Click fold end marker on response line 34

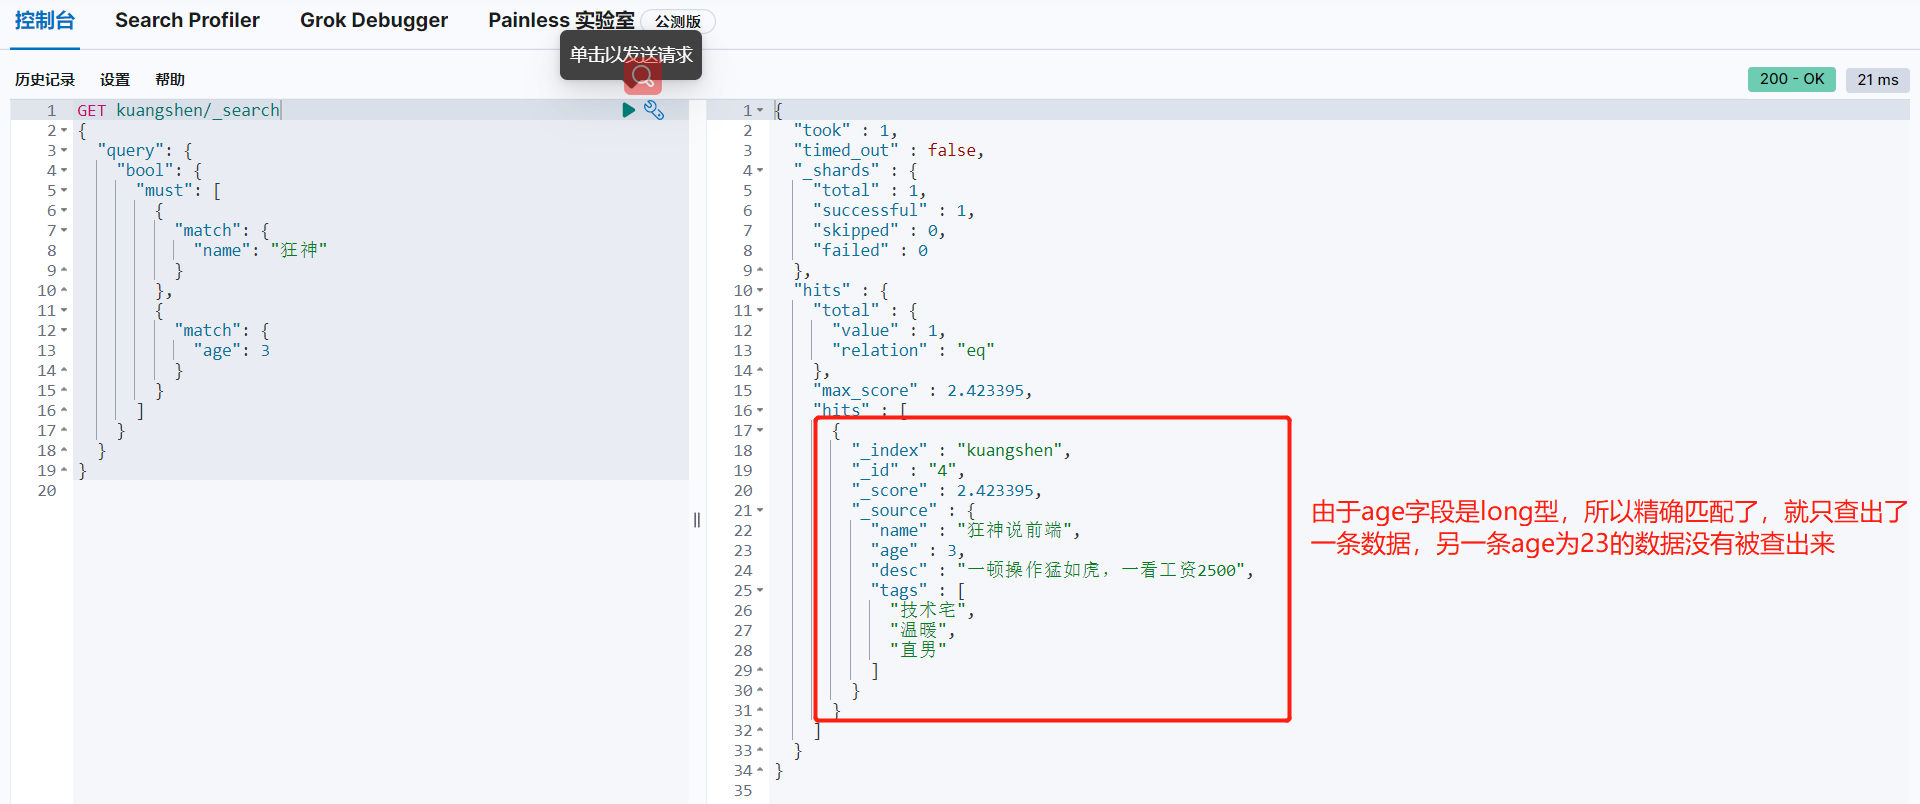tap(760, 770)
